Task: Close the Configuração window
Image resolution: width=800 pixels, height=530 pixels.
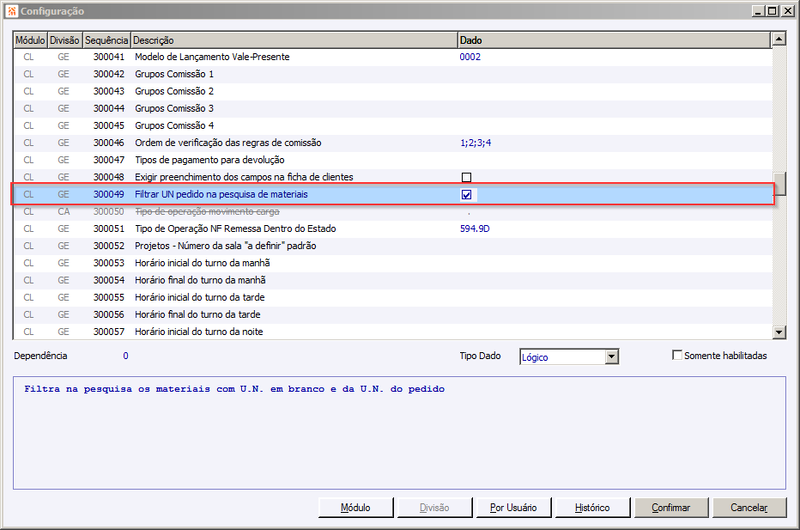Action: coord(787,11)
